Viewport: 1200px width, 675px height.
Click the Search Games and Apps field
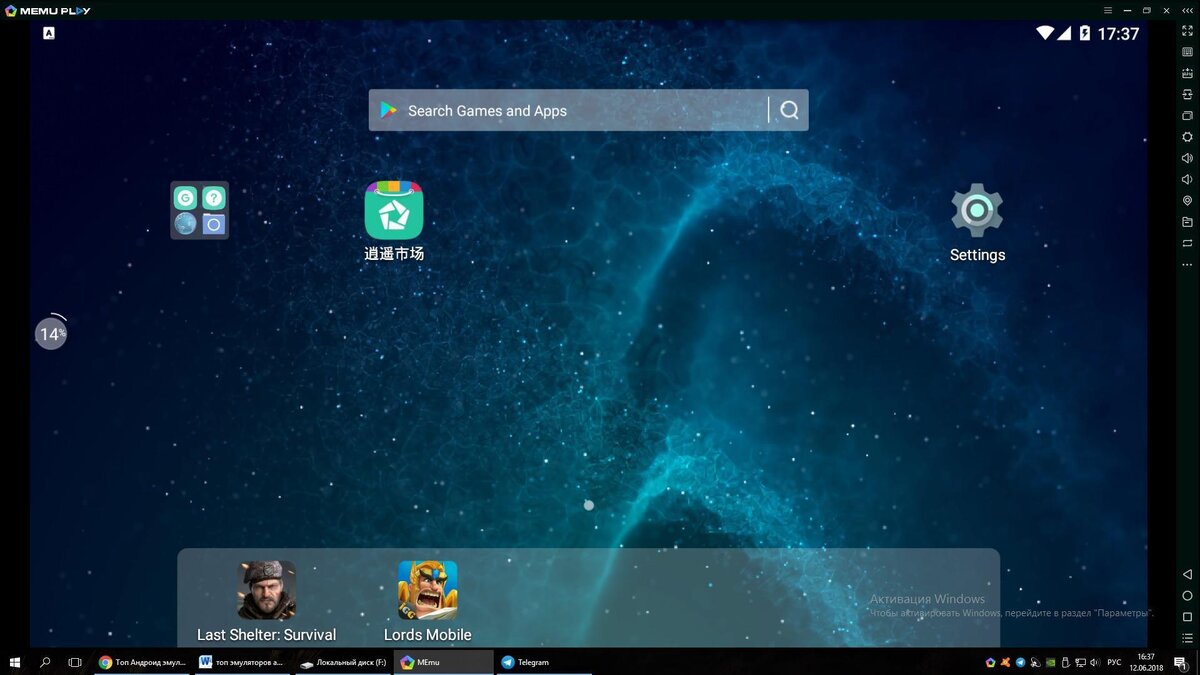point(588,110)
